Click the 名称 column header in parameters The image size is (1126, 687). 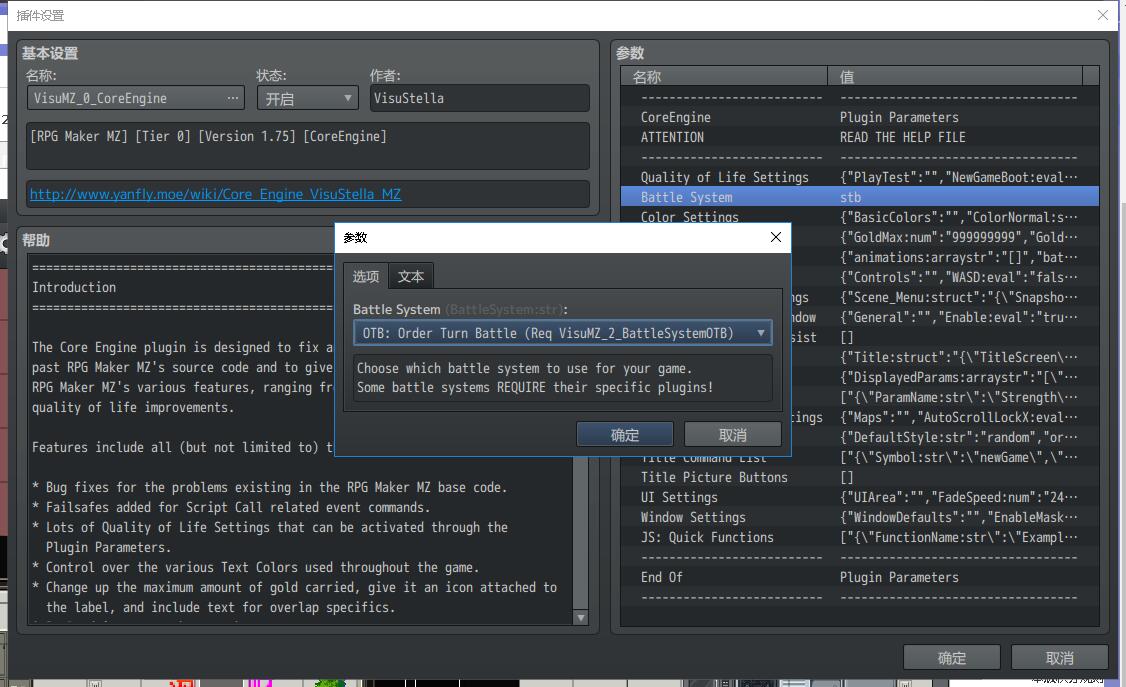coord(724,76)
